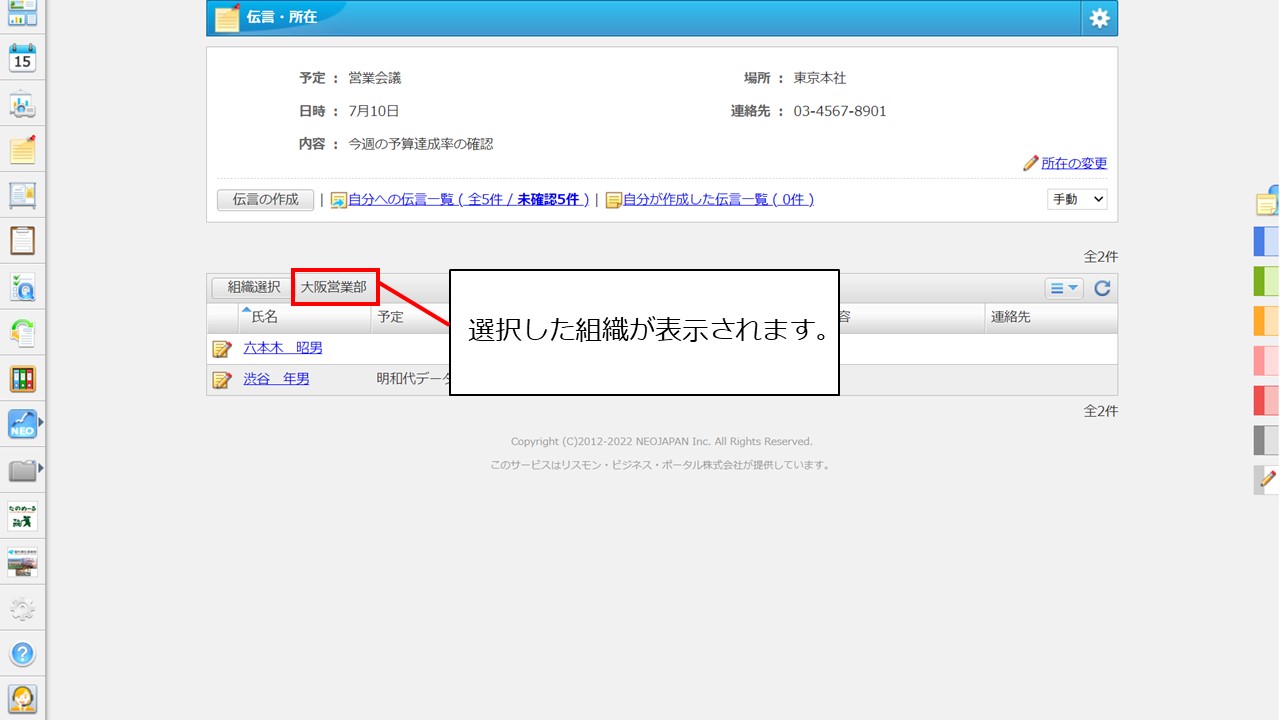Open the list view options dropdown

click(x=1064, y=289)
